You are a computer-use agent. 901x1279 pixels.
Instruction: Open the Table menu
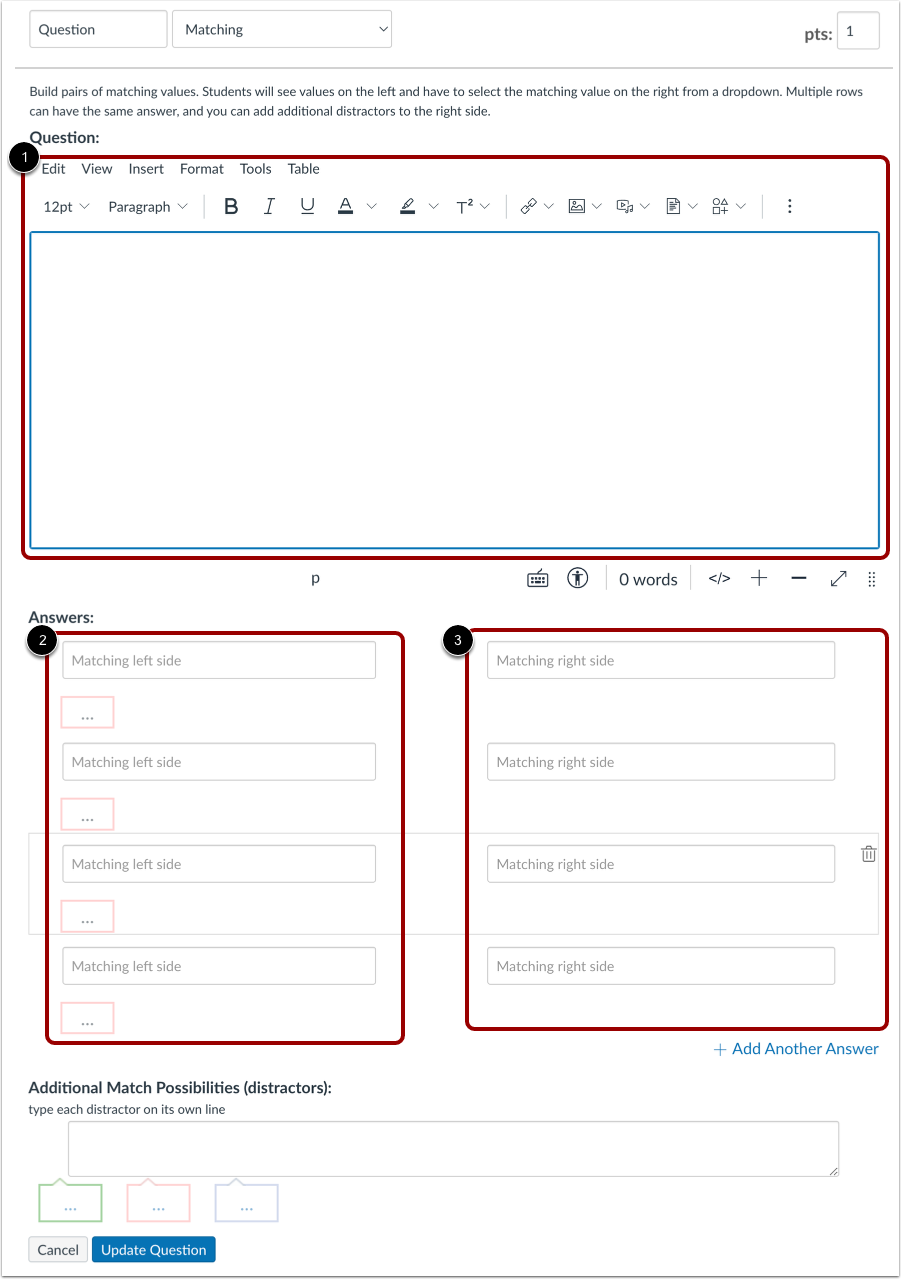coord(303,169)
